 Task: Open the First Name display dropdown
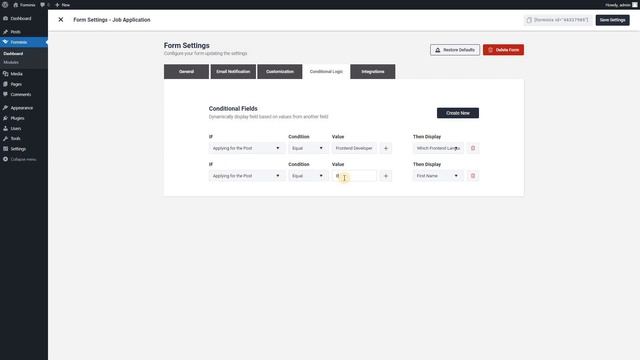pos(438,176)
